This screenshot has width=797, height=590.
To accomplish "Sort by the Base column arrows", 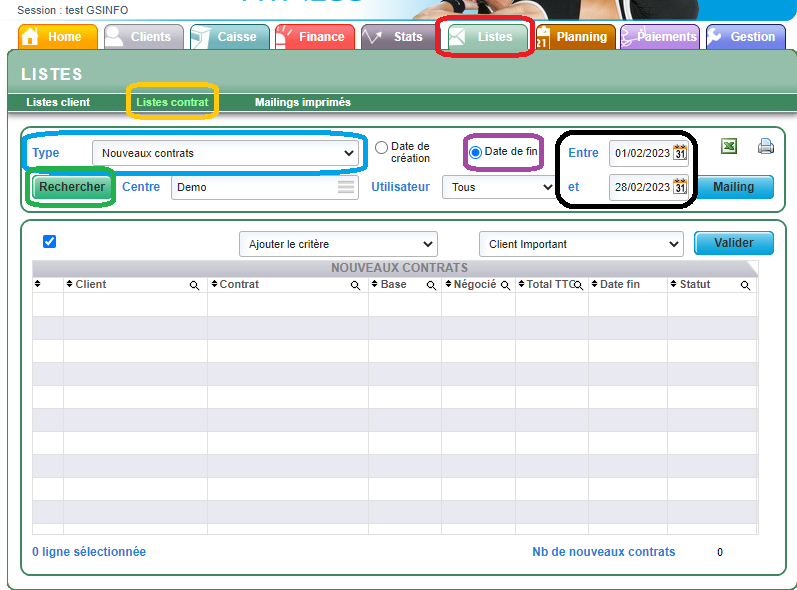I will 374,285.
